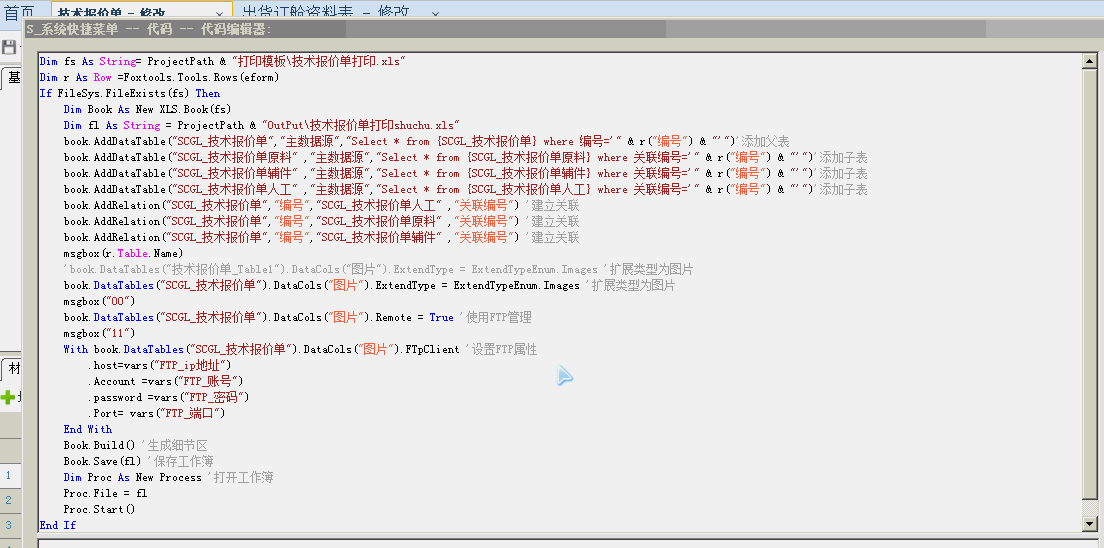Click the line 'Dim fl As String = ProjectPath'
The image size is (1104, 548).
point(261,125)
